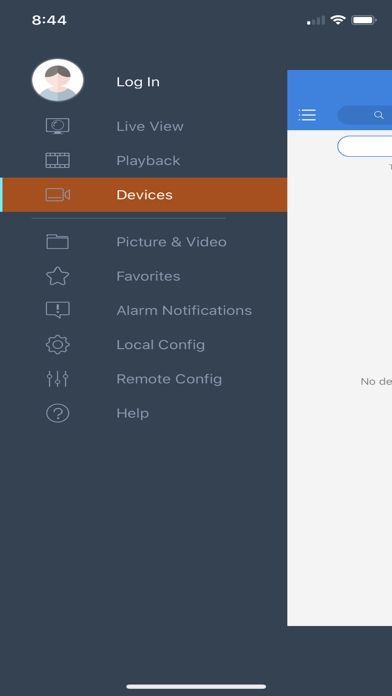Click the Live View monitor icon
This screenshot has width=392, height=696.
tap(58, 126)
